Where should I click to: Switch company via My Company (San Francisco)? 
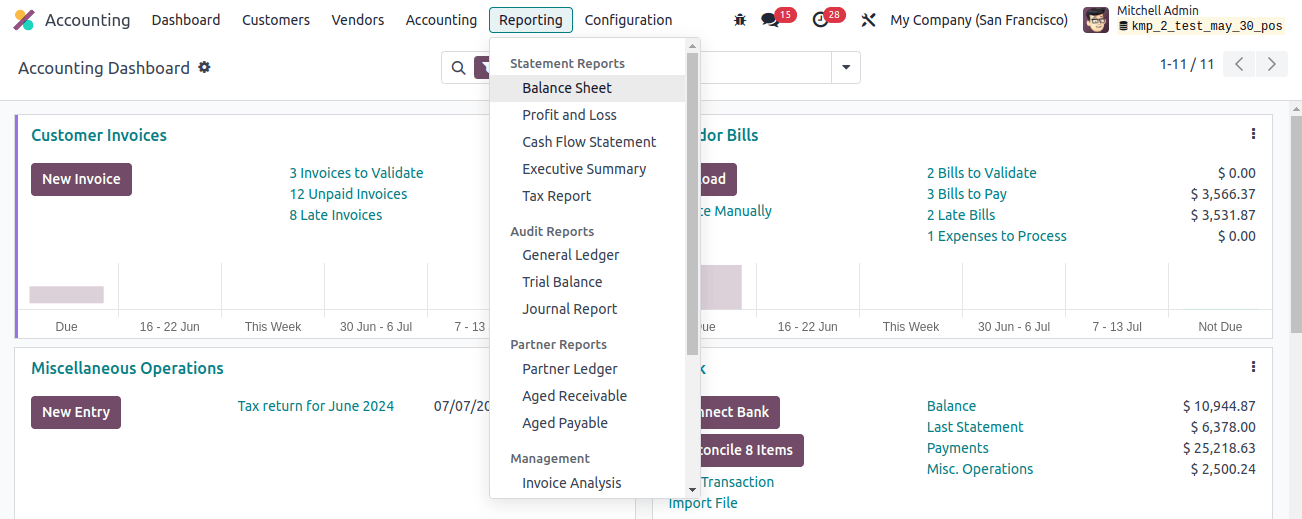(979, 20)
